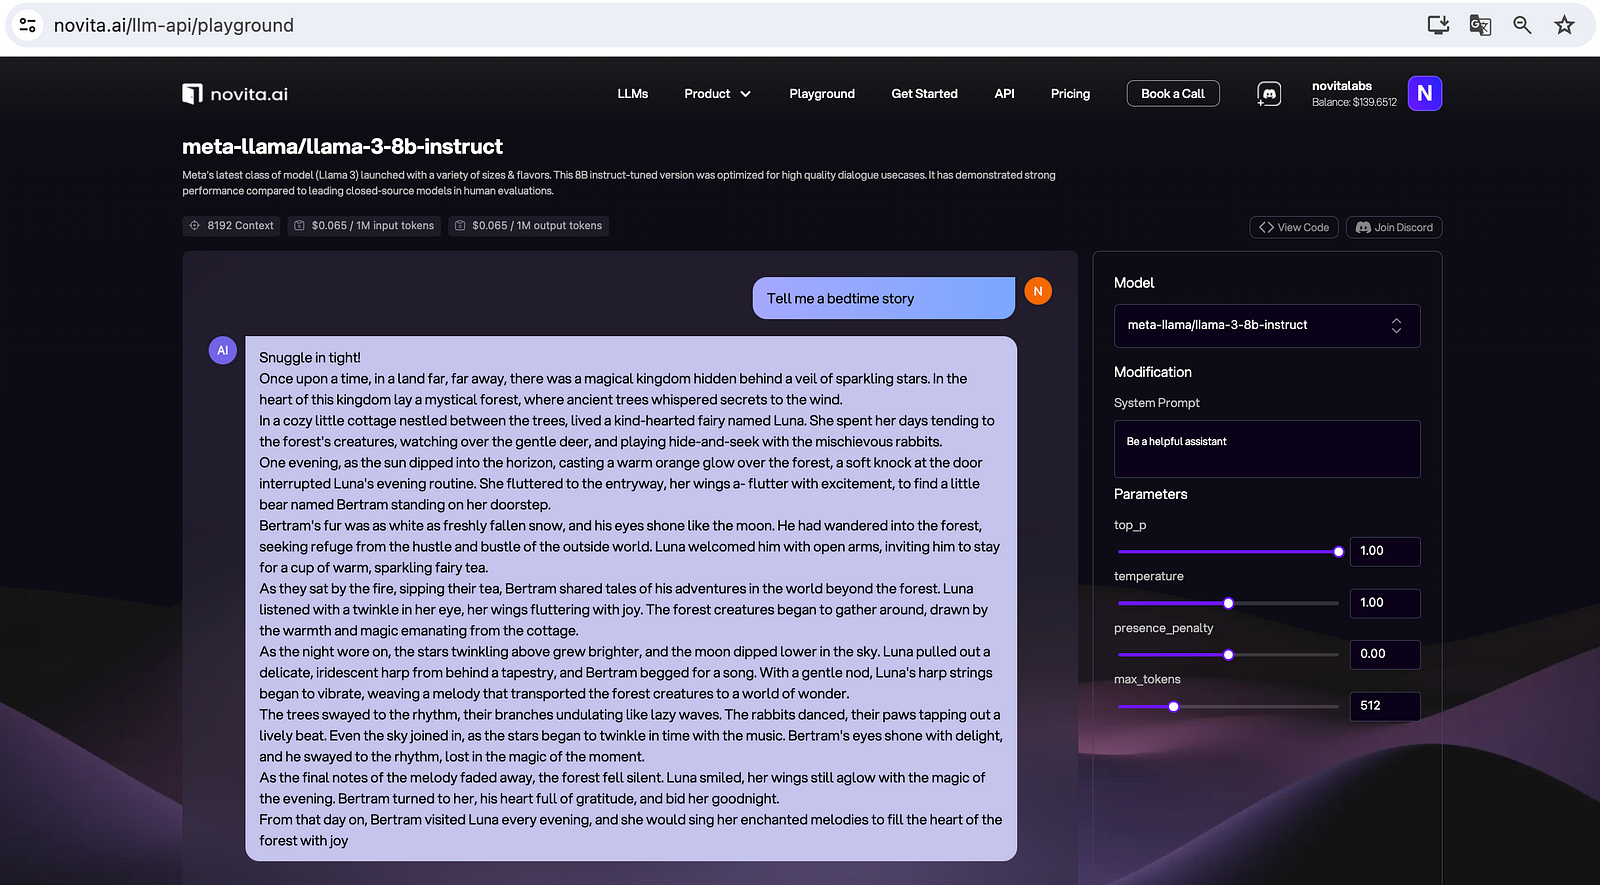Open browser zoom magnifier icon
Image resolution: width=1600 pixels, height=885 pixels.
coord(1522,25)
